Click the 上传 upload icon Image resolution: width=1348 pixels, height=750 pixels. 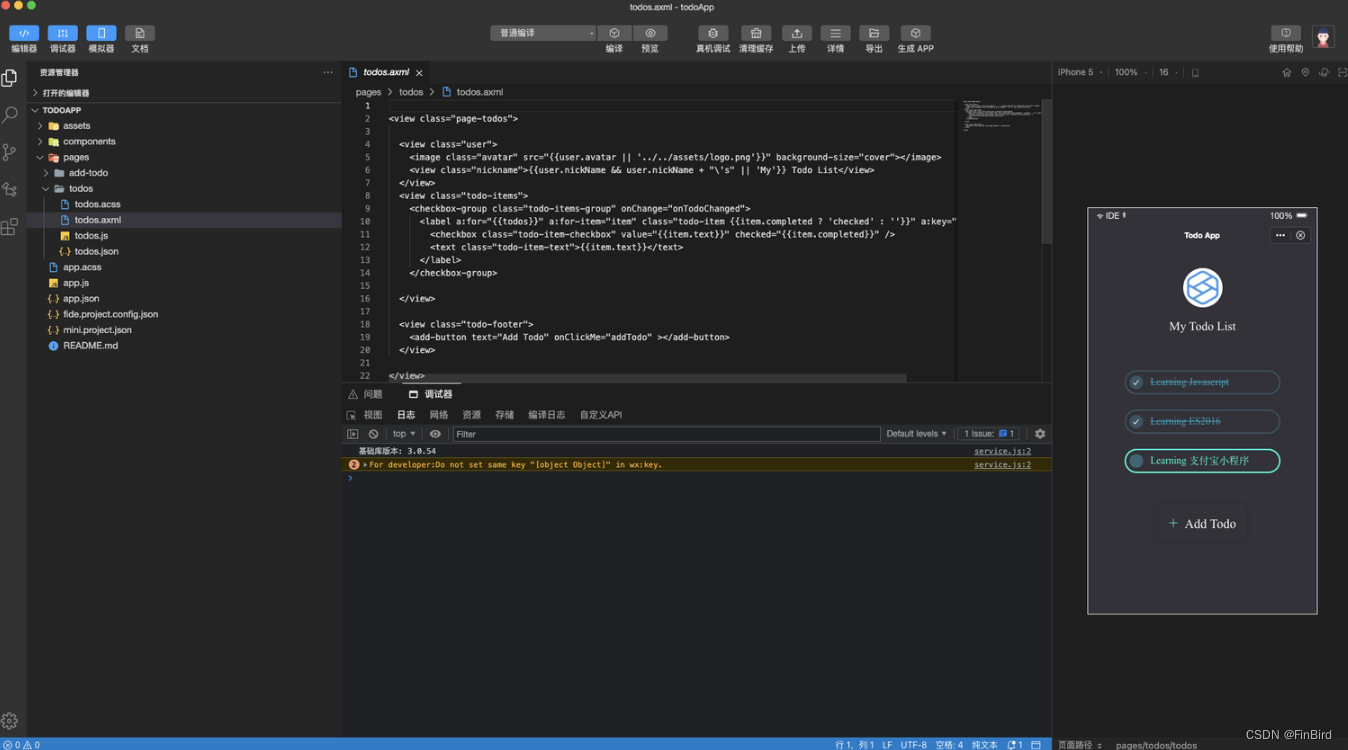[x=797, y=33]
